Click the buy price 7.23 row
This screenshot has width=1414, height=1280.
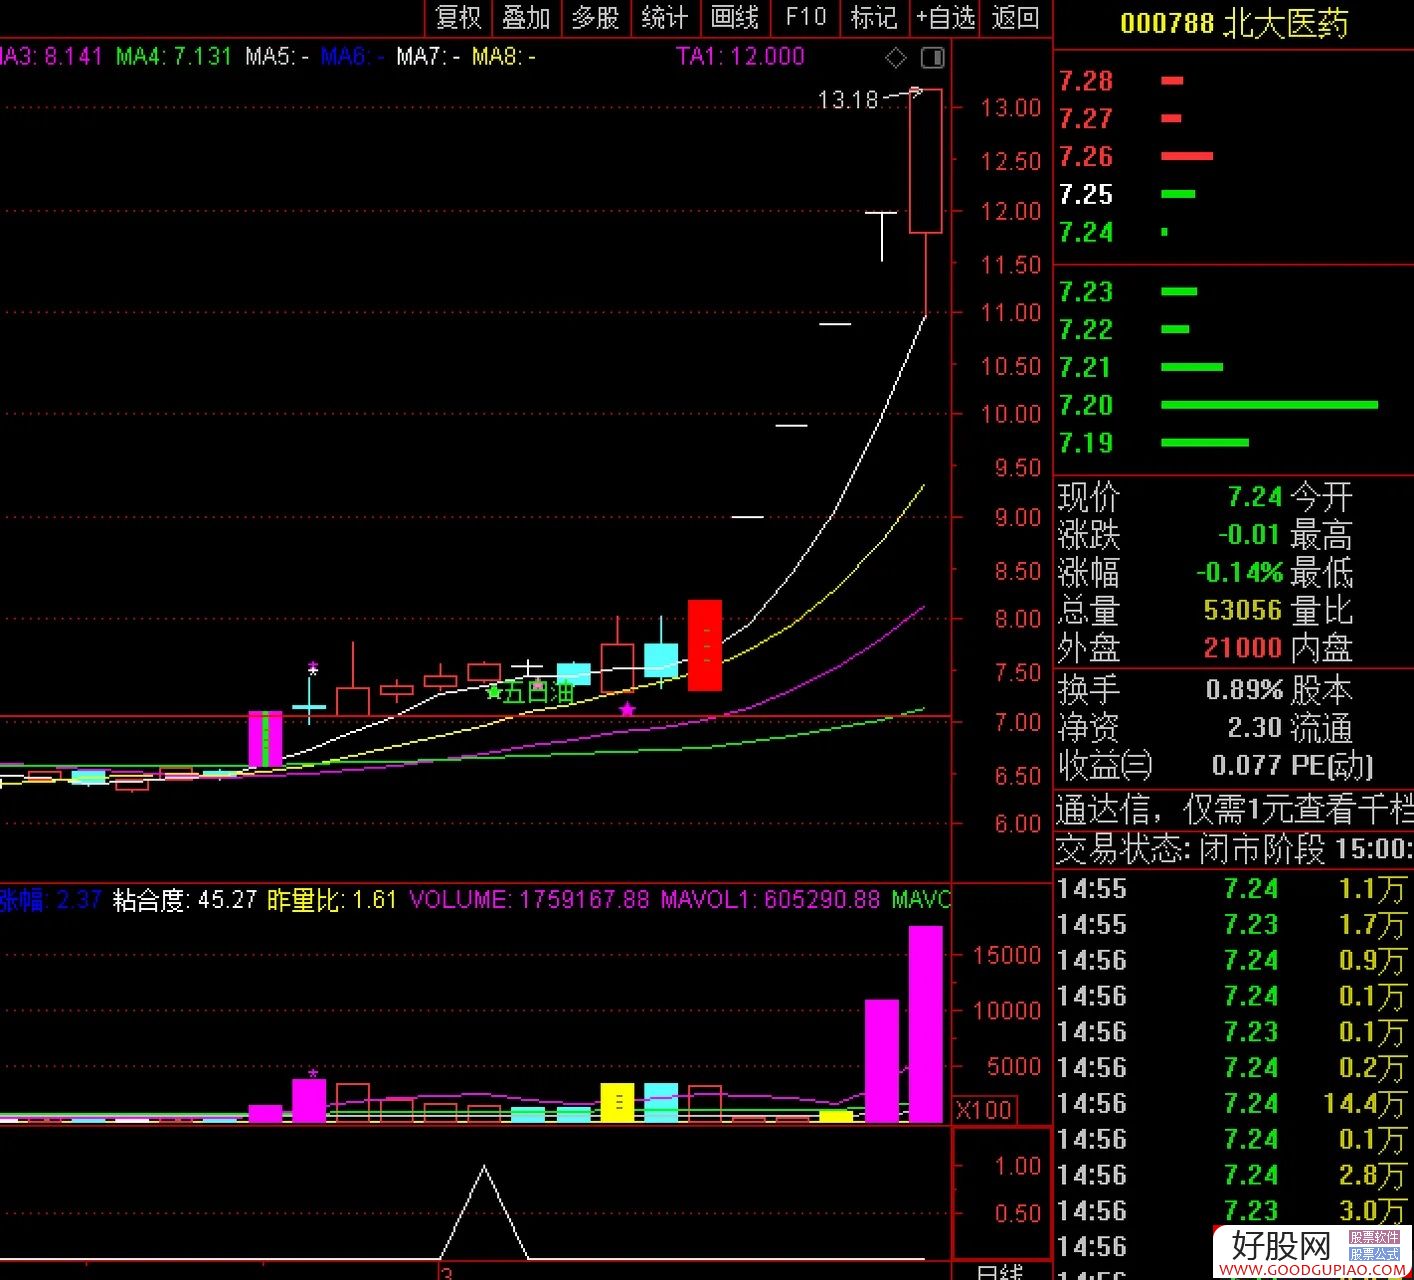pyautogui.click(x=1234, y=292)
